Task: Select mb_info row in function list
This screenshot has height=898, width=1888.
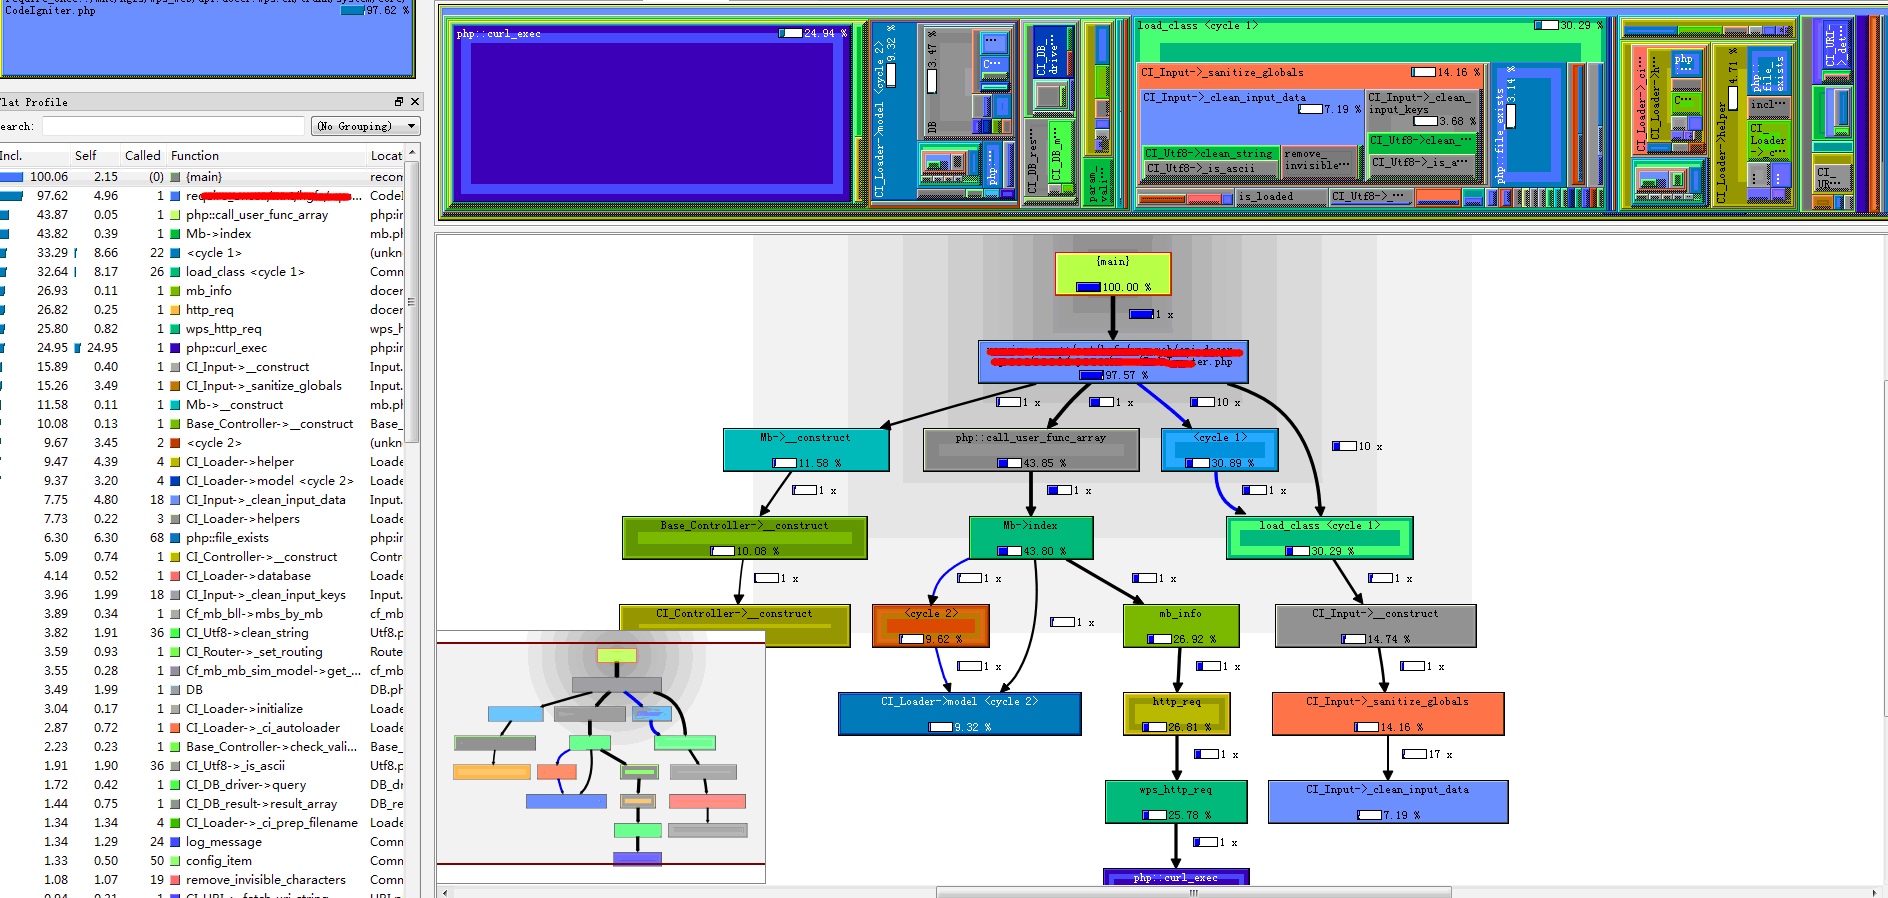Action: pyautogui.click(x=202, y=291)
